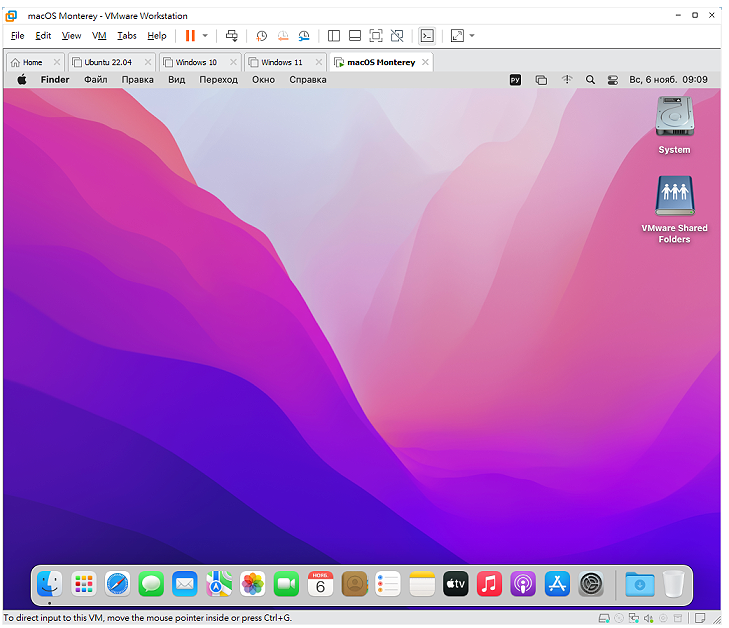Toggle the thumbnail bar icon
Image resolution: width=729 pixels, height=628 pixels.
pyautogui.click(x=355, y=36)
